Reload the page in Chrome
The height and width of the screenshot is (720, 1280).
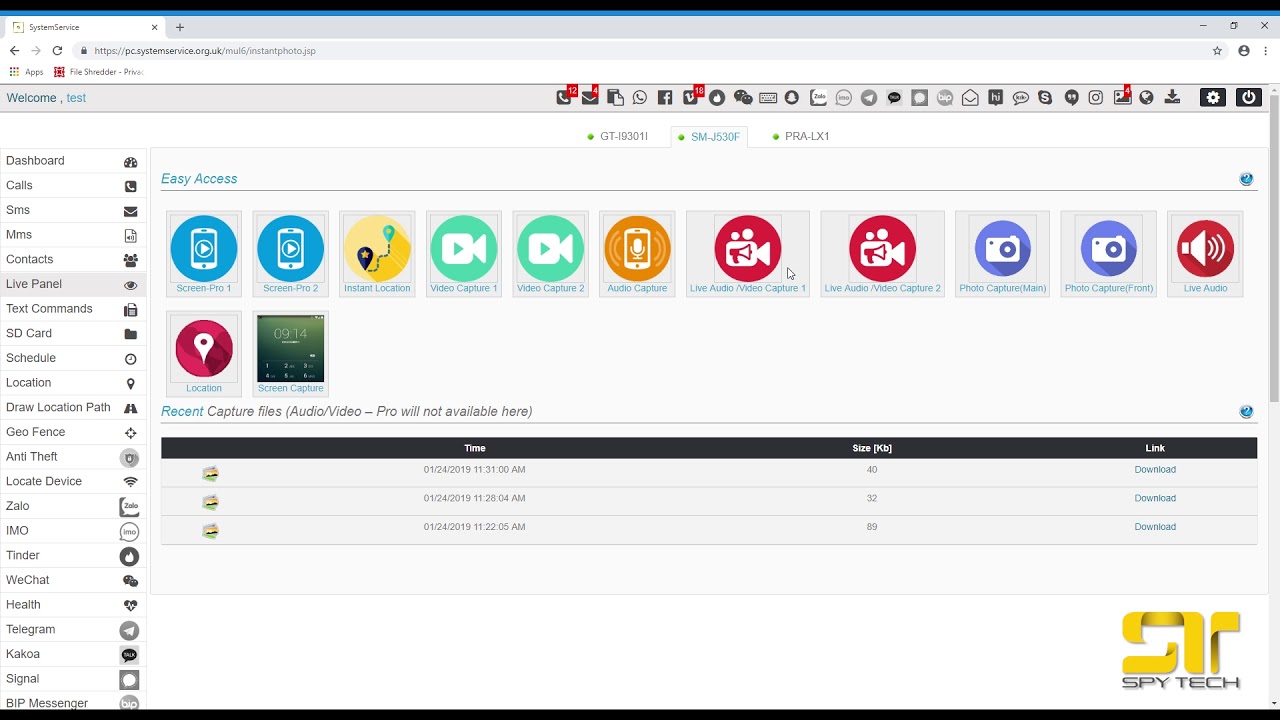point(57,51)
